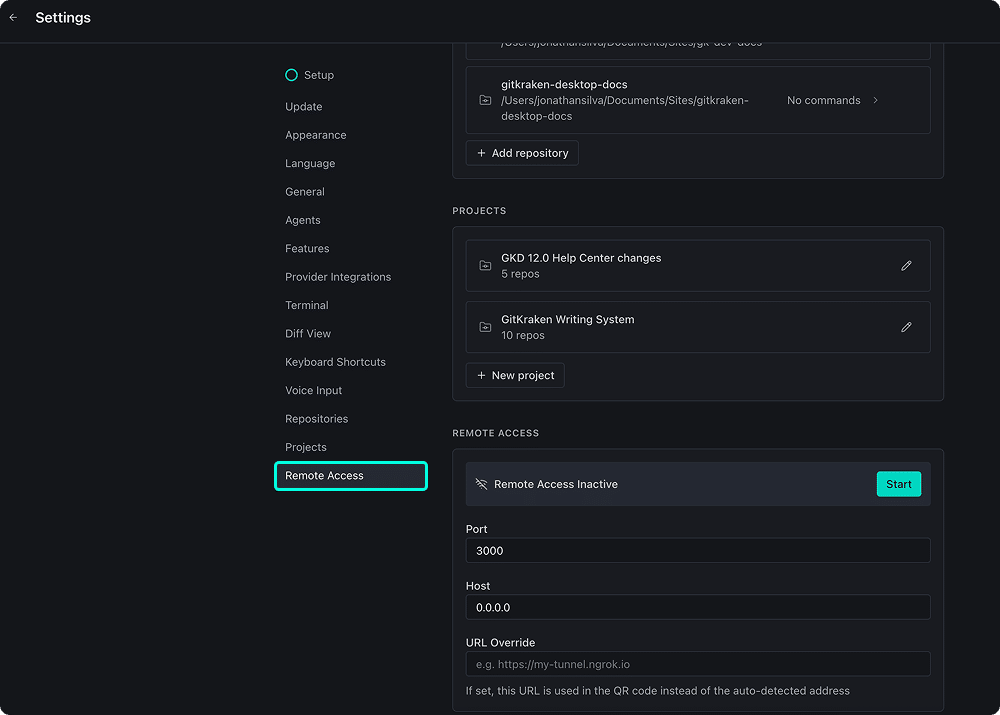Click the gitkraken-desktop-docs repository name
Screen dimensions: 1000x715
564,85
